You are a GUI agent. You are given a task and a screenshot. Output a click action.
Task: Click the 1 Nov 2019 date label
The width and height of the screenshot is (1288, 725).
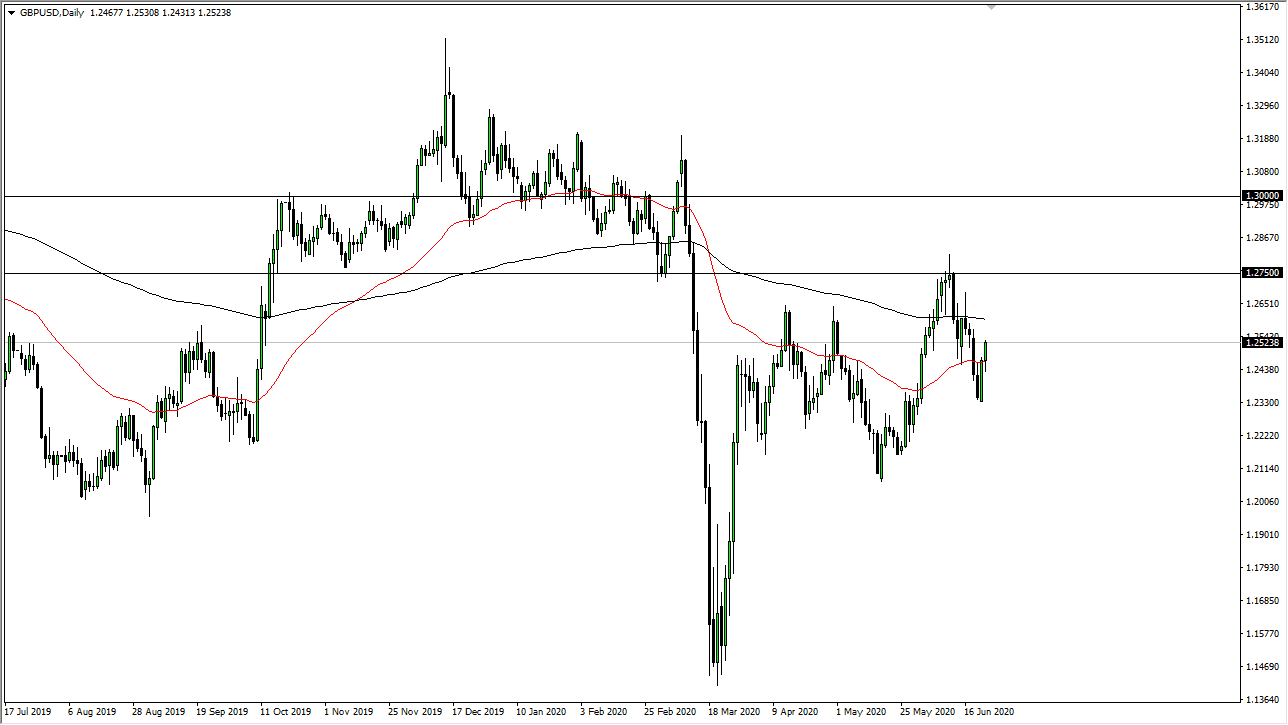pos(349,713)
